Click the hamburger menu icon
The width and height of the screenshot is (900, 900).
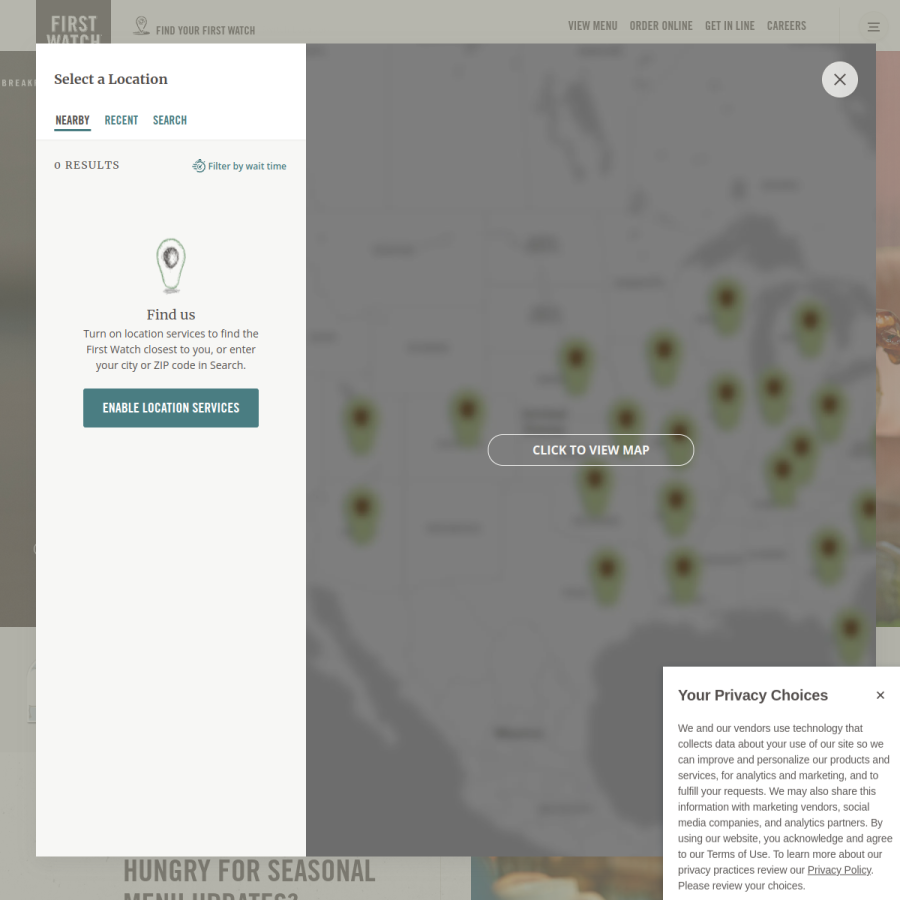pos(873,27)
